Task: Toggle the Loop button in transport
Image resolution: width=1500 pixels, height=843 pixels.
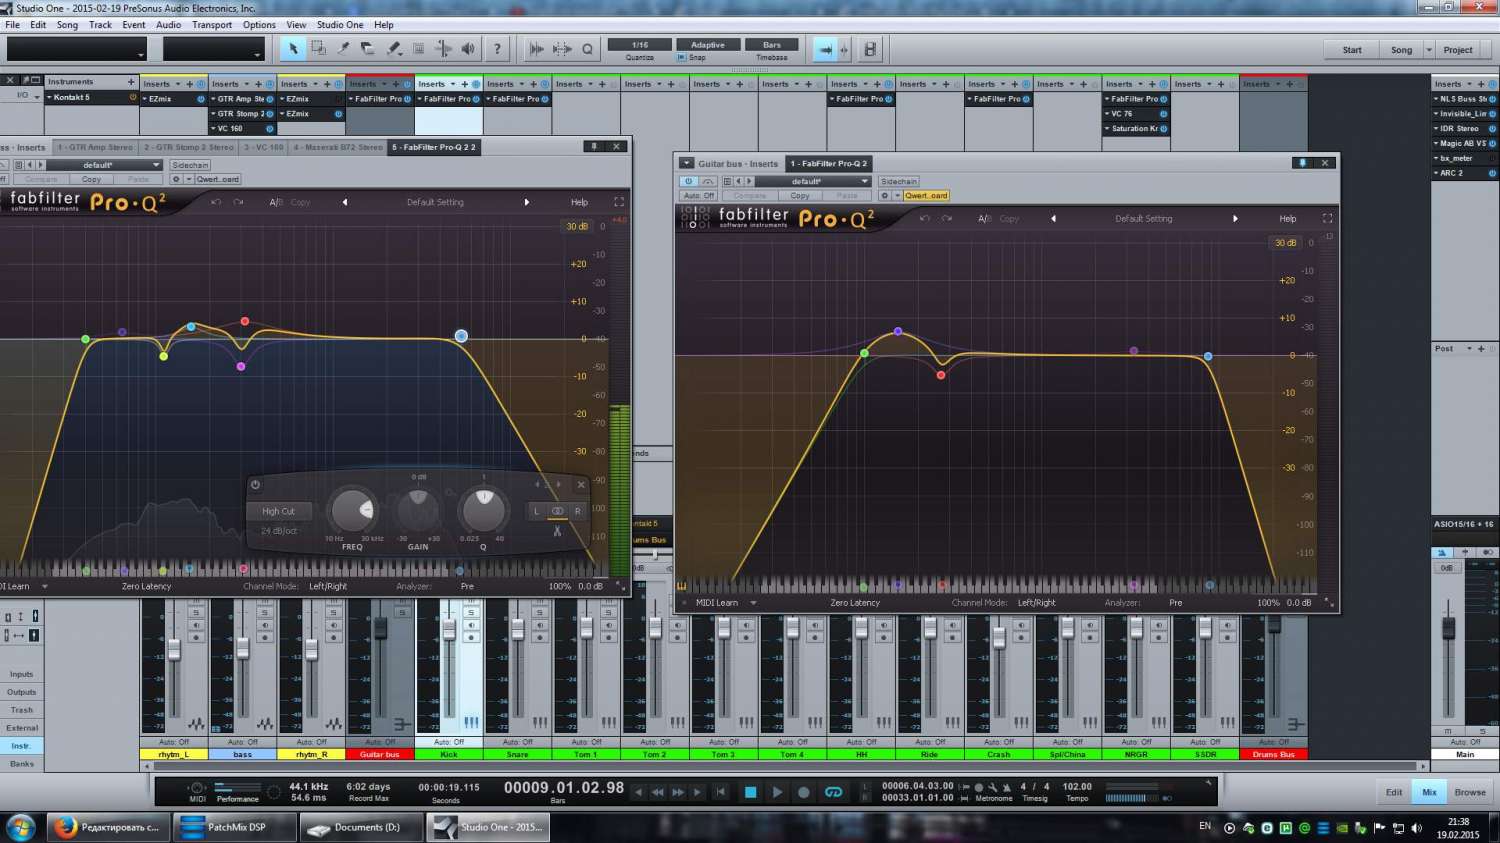Action: (833, 792)
